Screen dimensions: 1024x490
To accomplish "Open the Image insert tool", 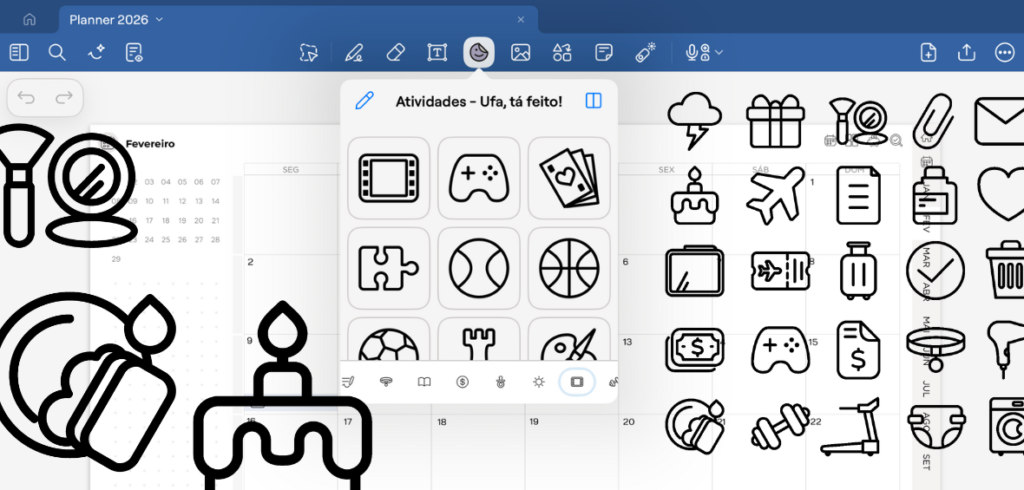I will pos(520,52).
